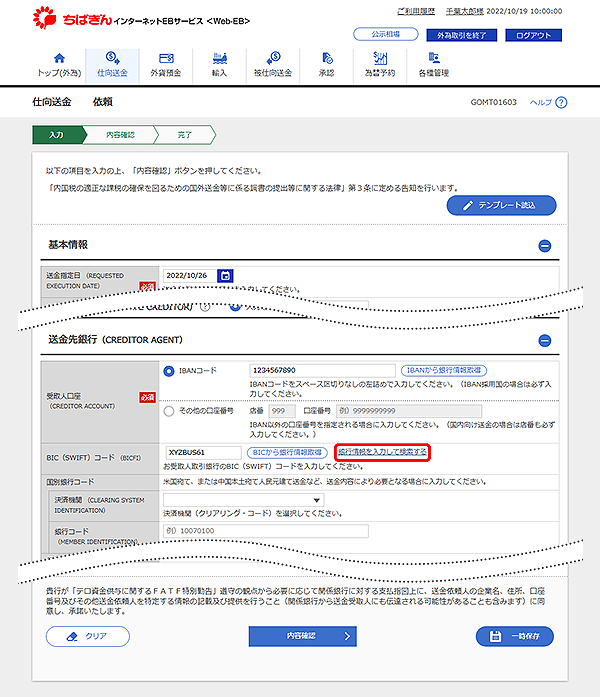Focus the BIC (SWIFT) コード field

(x=204, y=453)
